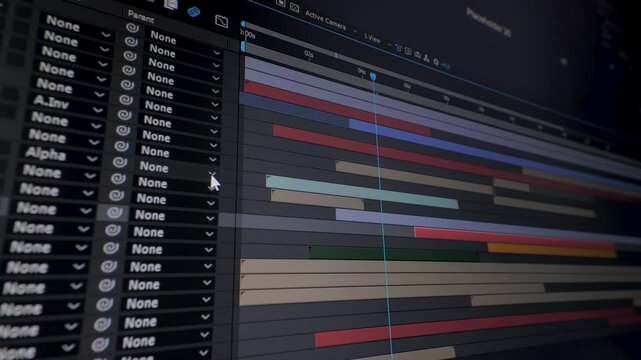This screenshot has height=360, width=641.
Task: Toggle the transparency grid icon beside Active Camera
Action: coord(294,7)
